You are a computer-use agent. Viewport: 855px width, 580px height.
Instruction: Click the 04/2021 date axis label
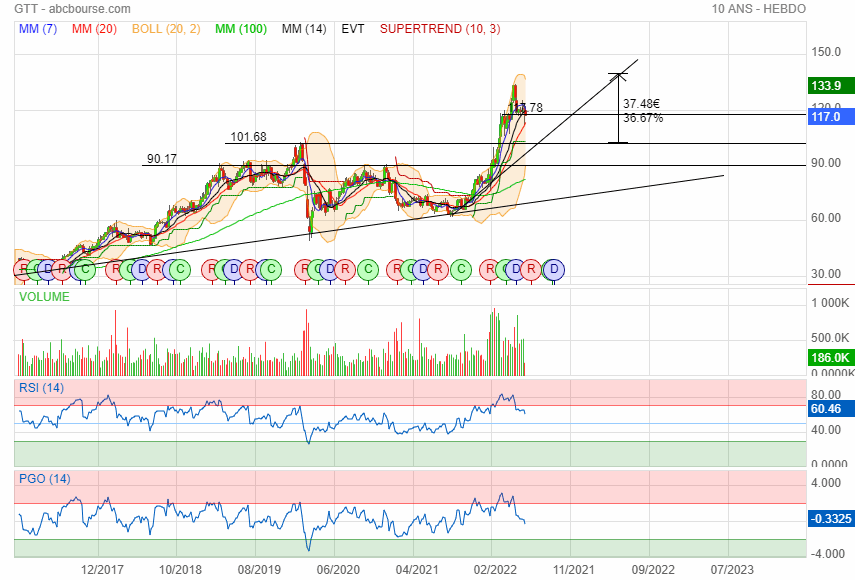point(417,570)
